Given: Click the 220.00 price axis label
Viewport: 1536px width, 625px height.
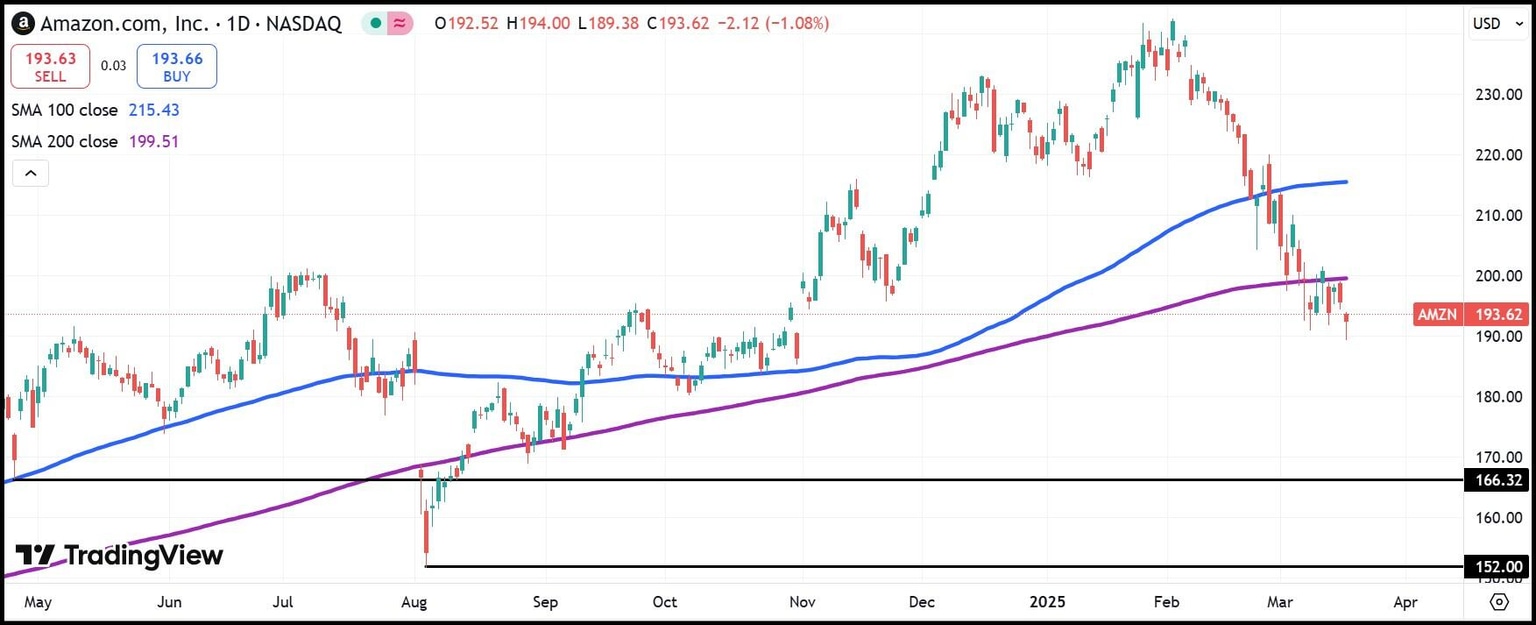Looking at the screenshot, I should click(x=1497, y=155).
